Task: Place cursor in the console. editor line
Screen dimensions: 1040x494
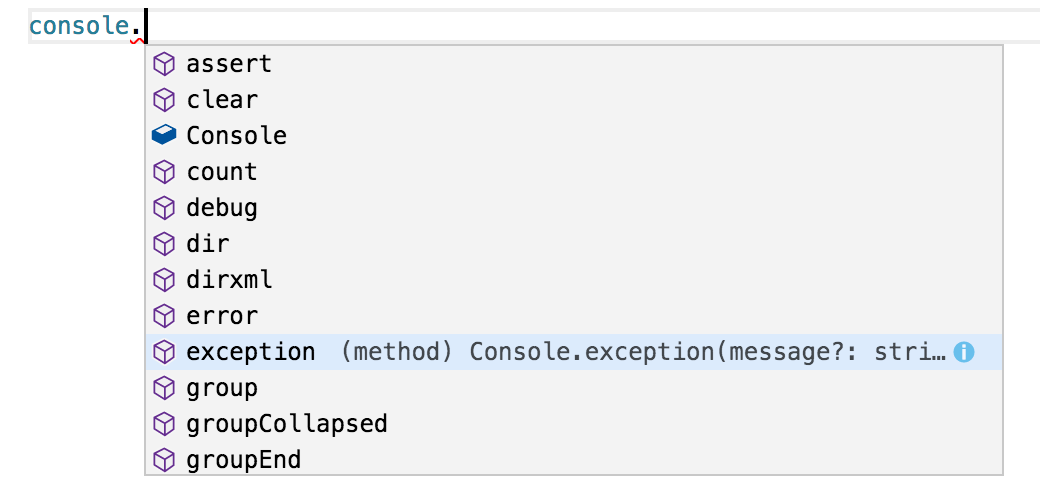Action: pyautogui.click(x=534, y=27)
